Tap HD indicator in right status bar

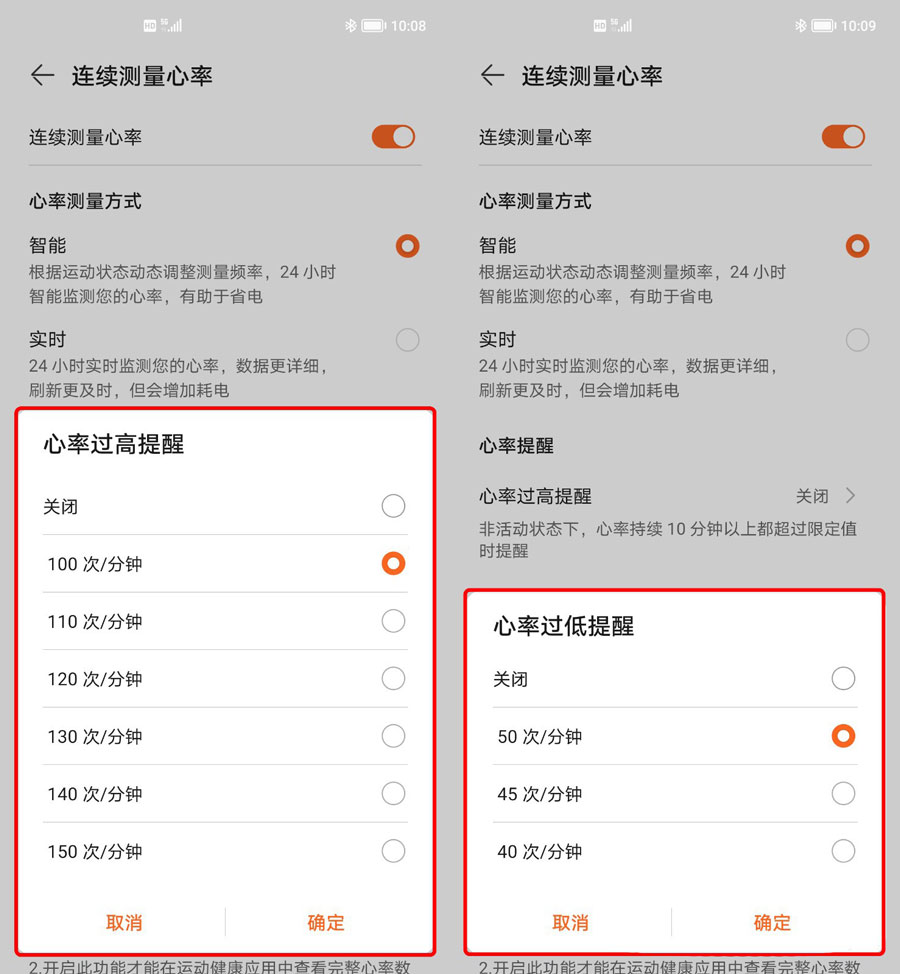click(599, 25)
